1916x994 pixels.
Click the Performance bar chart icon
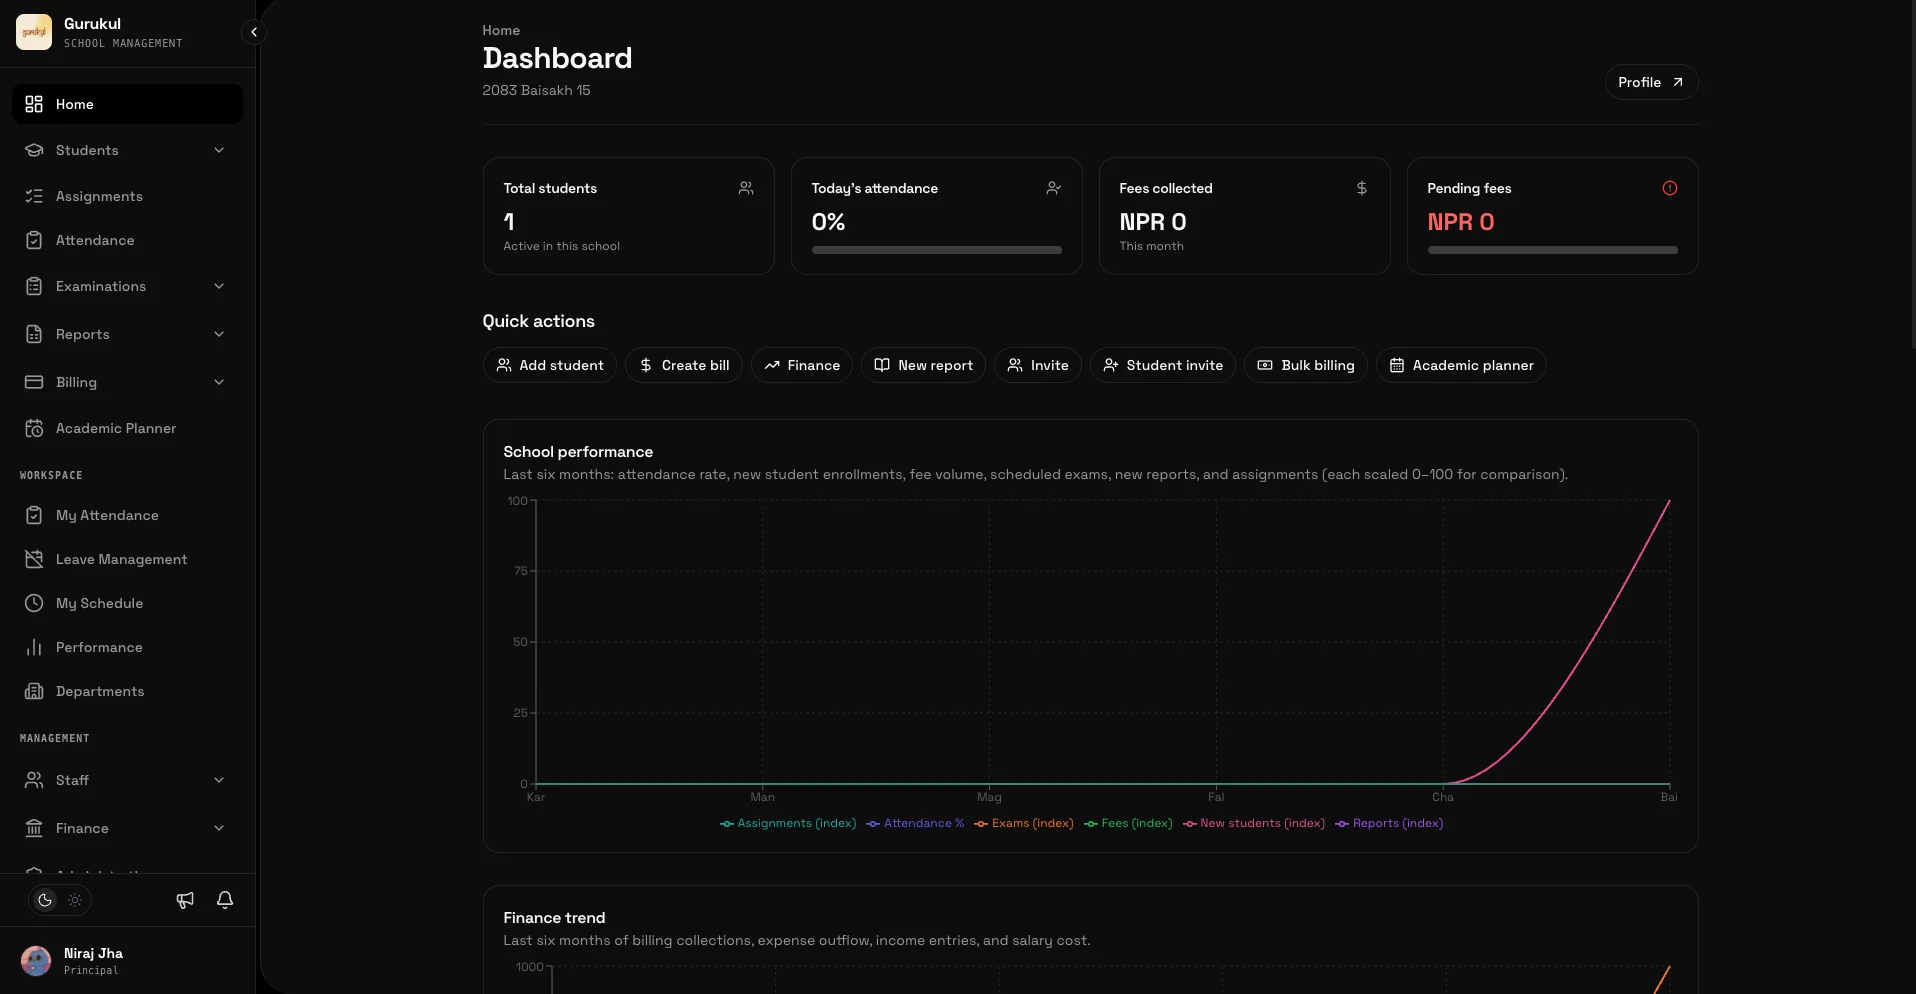tap(34, 647)
